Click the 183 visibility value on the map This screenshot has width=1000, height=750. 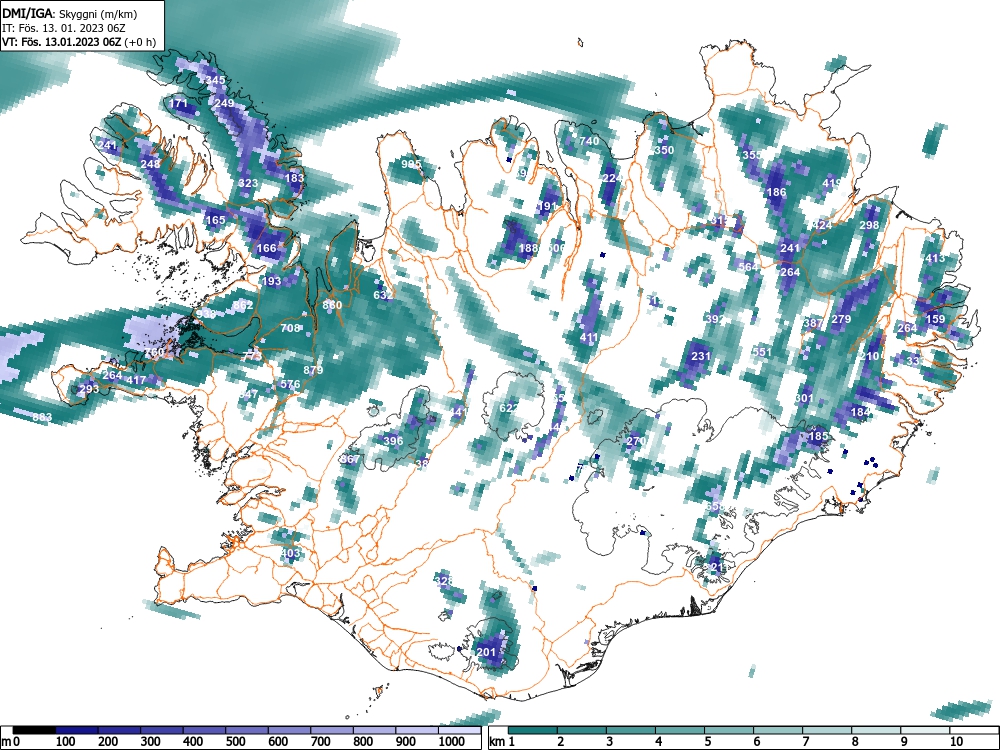tap(295, 178)
